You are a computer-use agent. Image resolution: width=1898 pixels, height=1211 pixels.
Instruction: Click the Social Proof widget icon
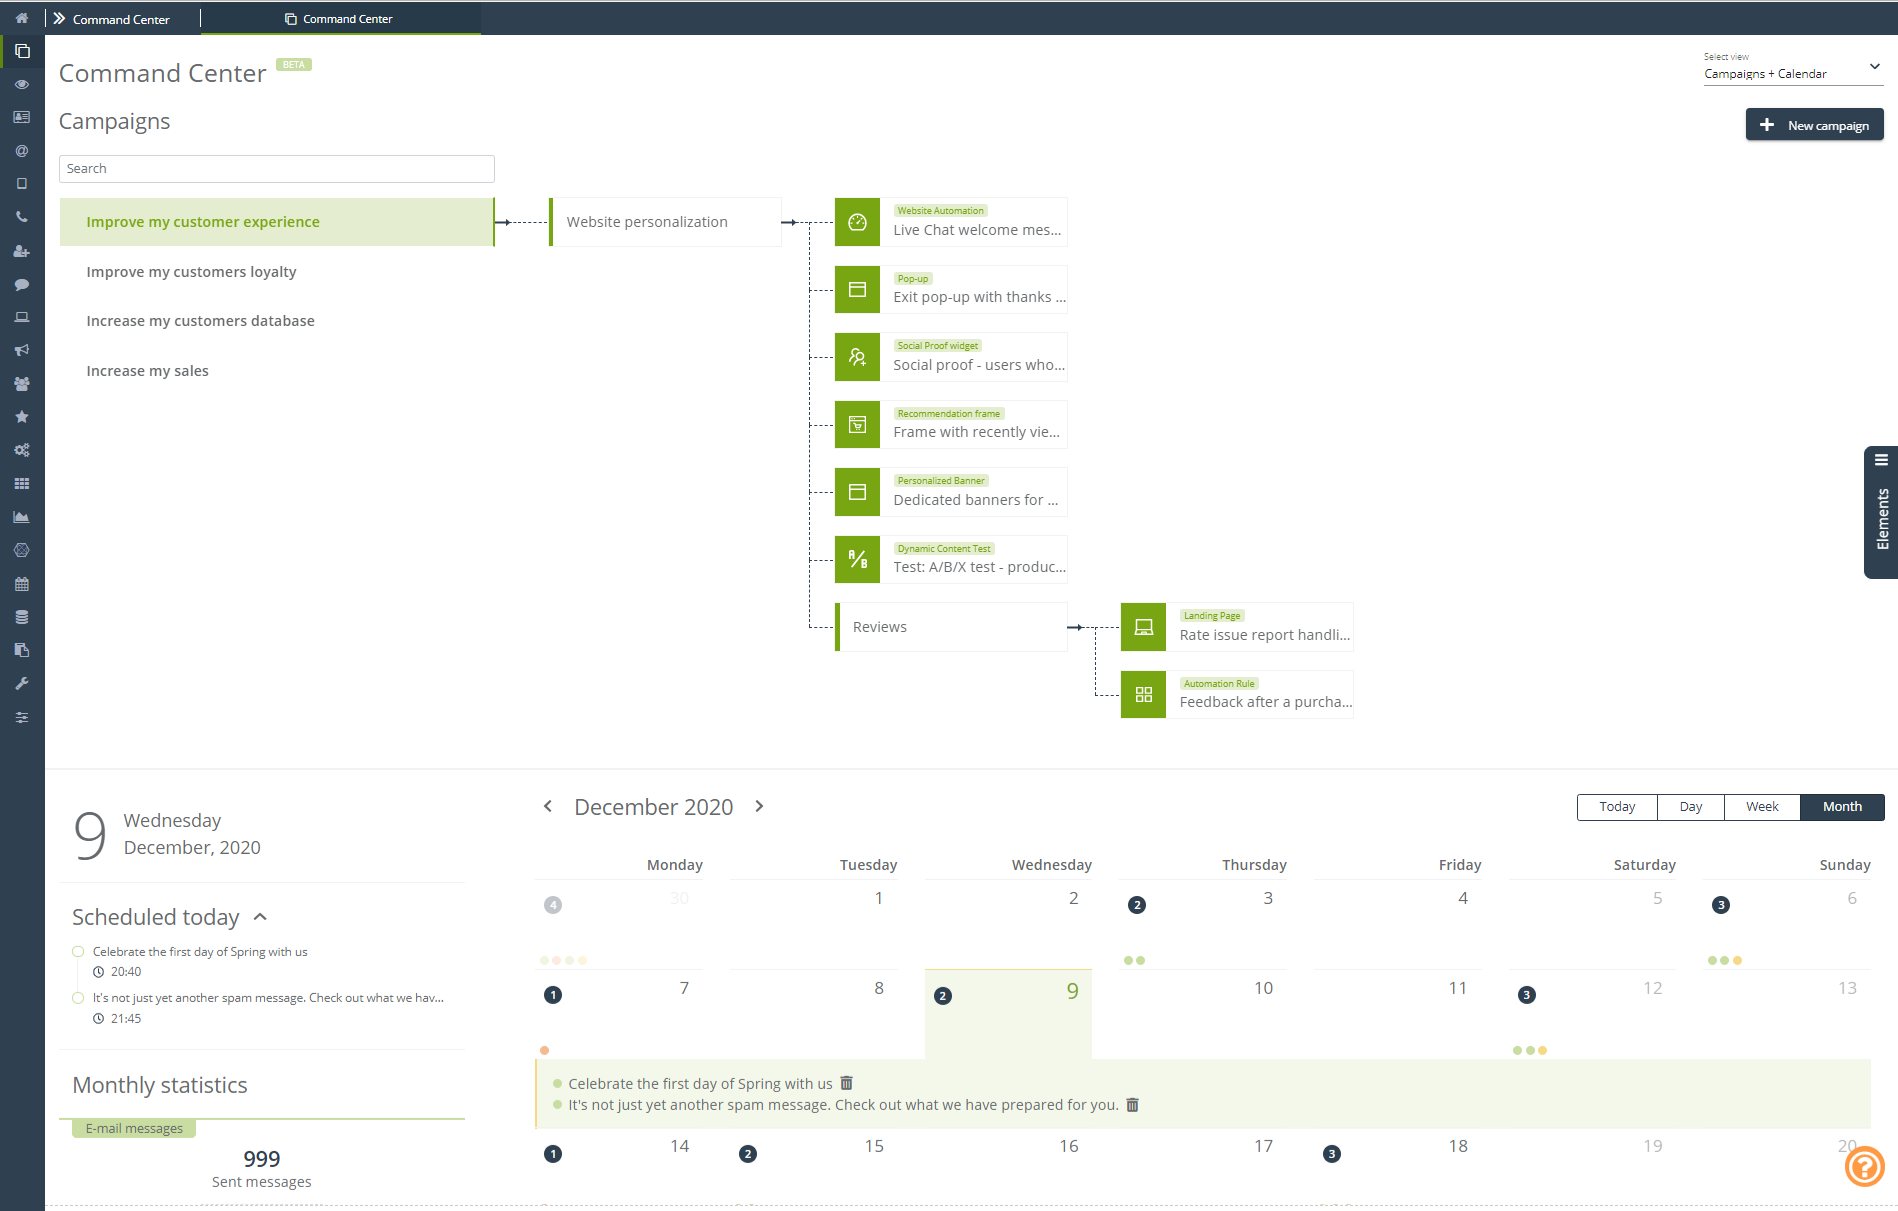857,357
